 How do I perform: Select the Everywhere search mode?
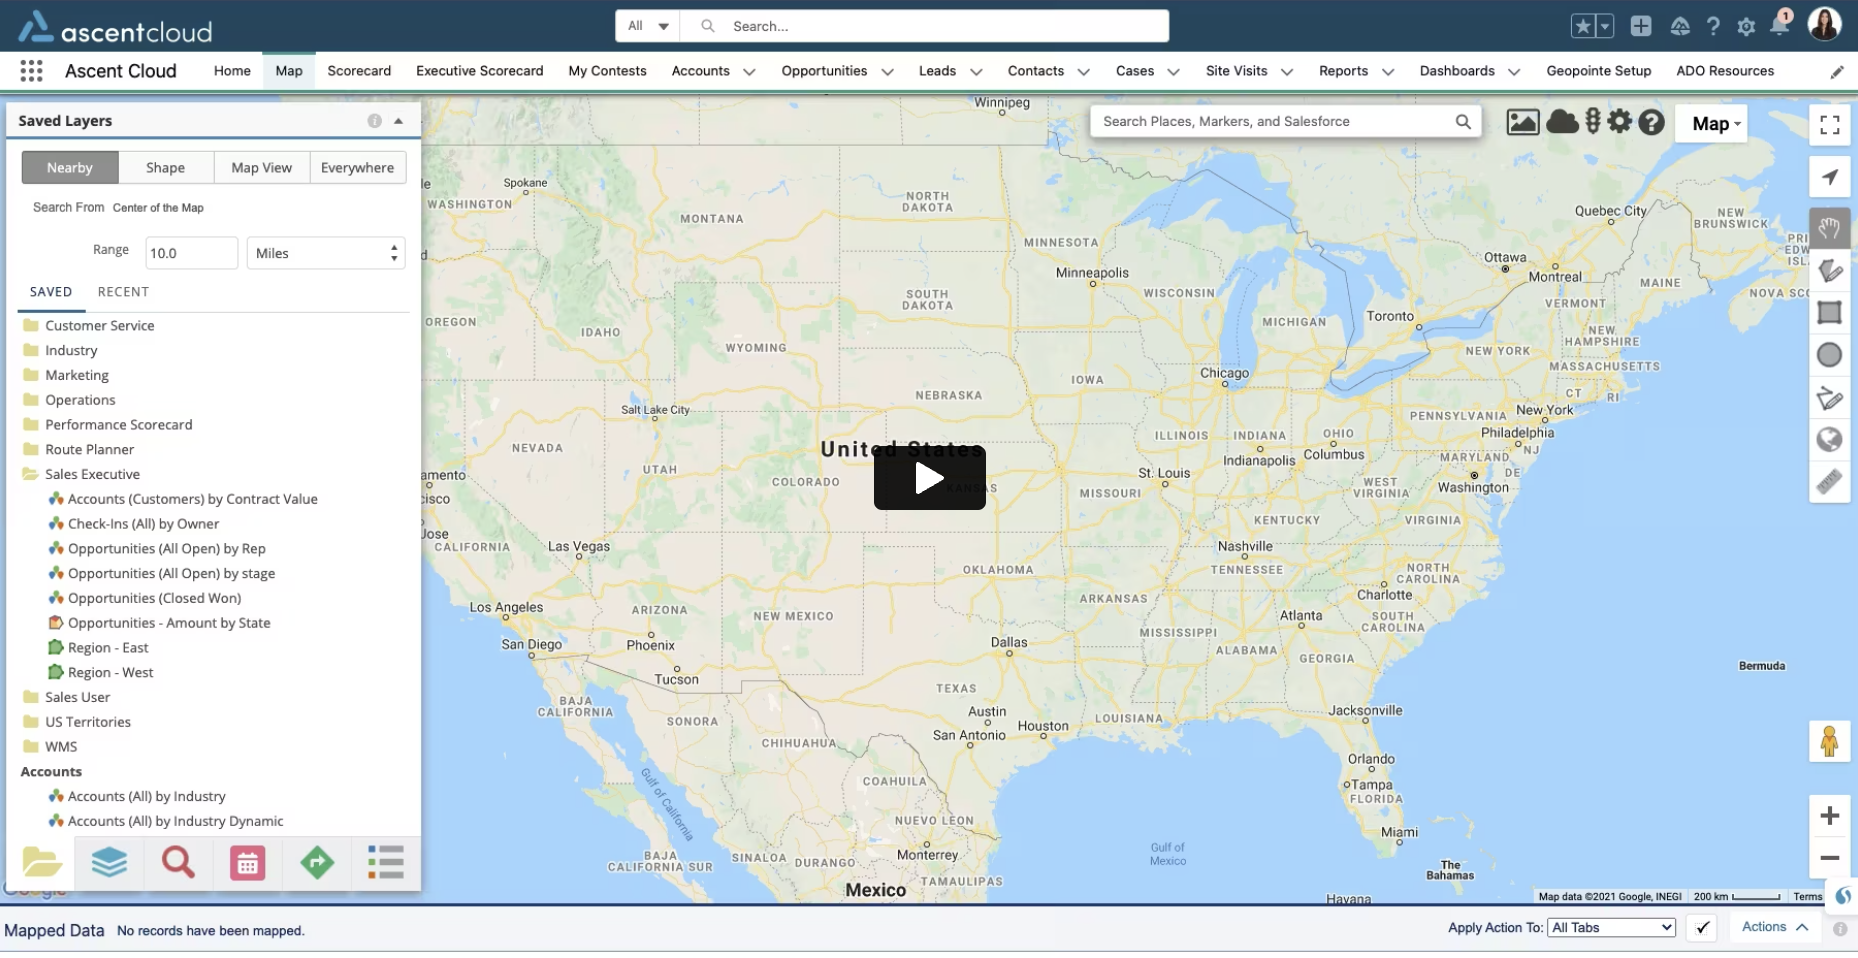358,168
